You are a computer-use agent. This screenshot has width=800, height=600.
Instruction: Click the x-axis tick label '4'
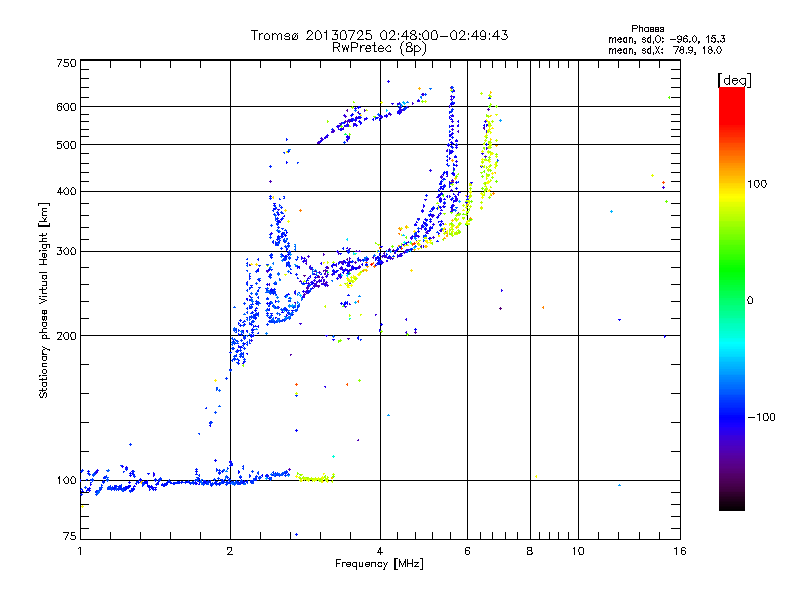pos(380,551)
